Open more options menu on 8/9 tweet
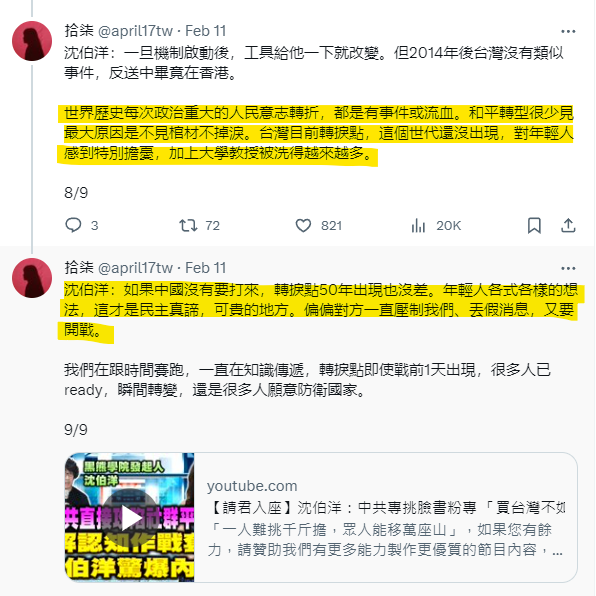 click(568, 32)
